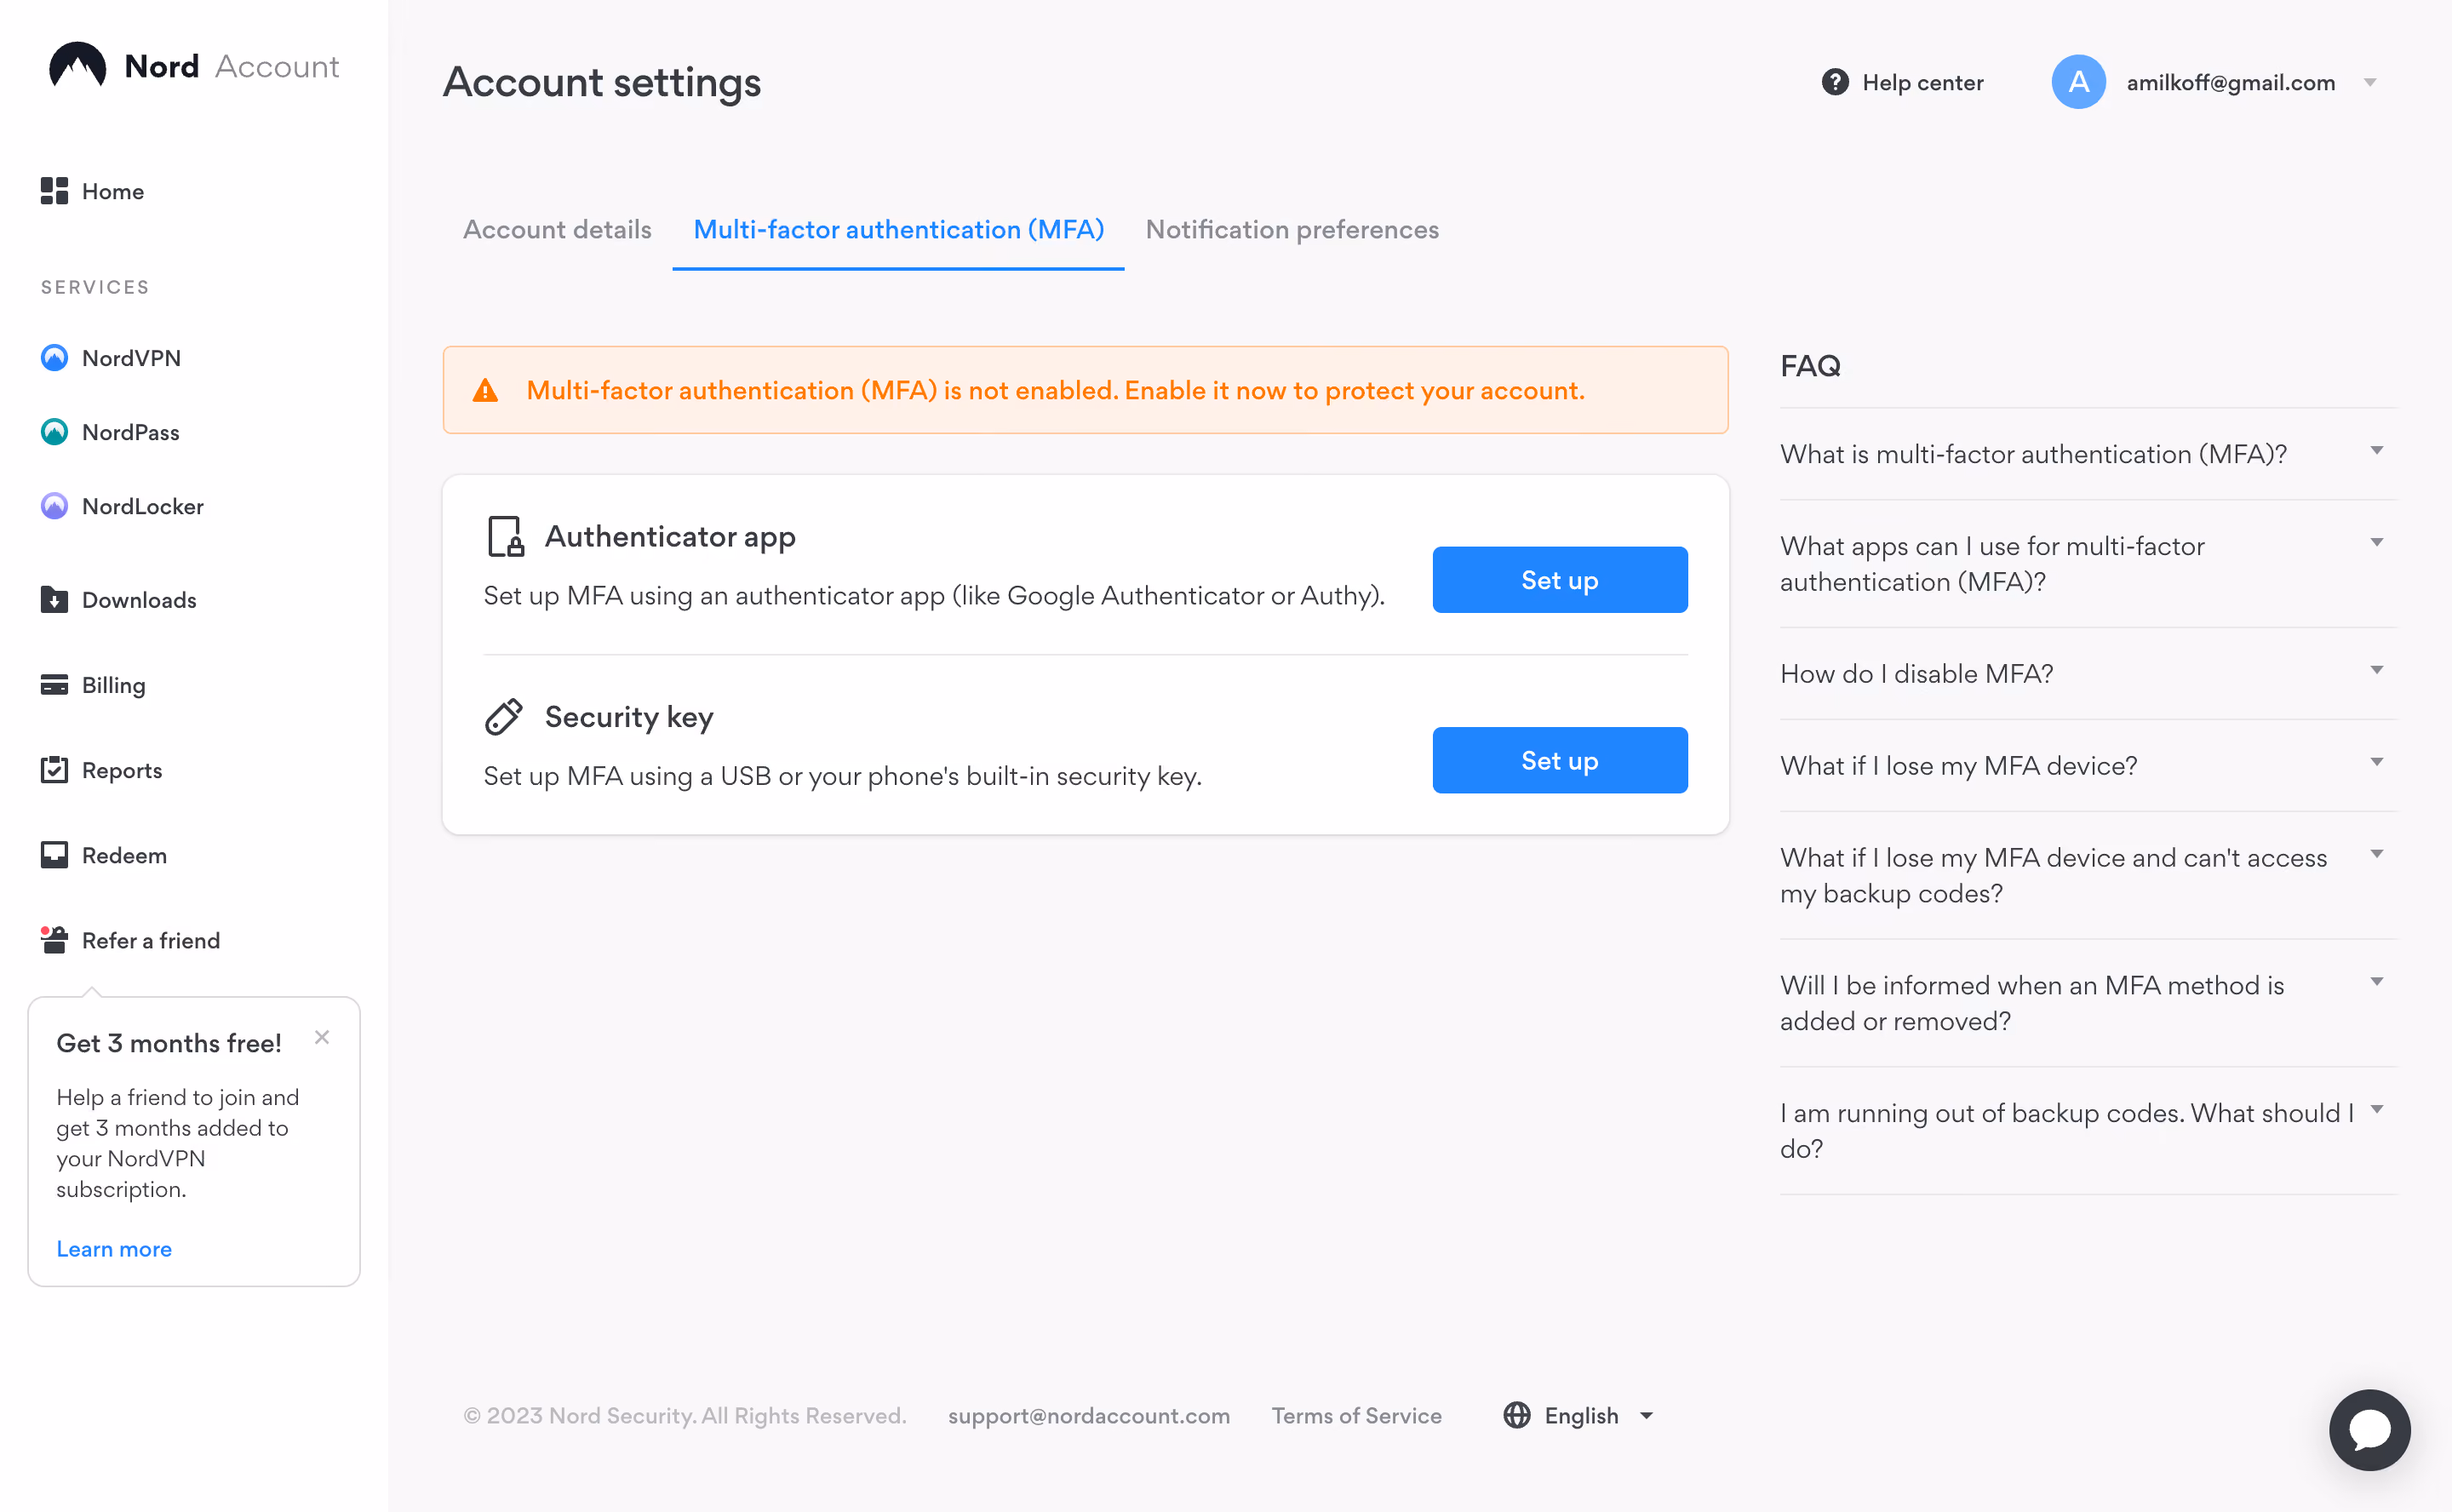Click the Billing card icon

coord(54,685)
